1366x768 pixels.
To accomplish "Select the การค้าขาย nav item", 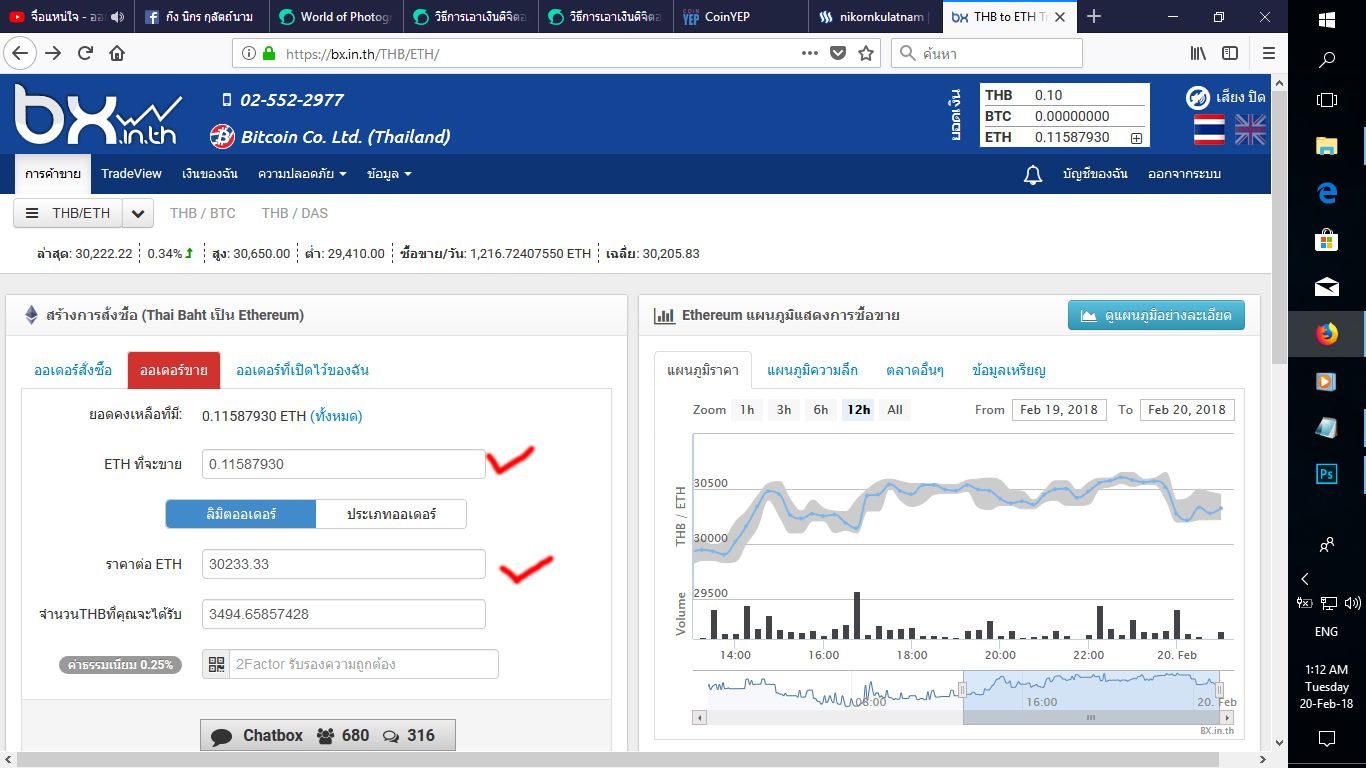I will [53, 174].
